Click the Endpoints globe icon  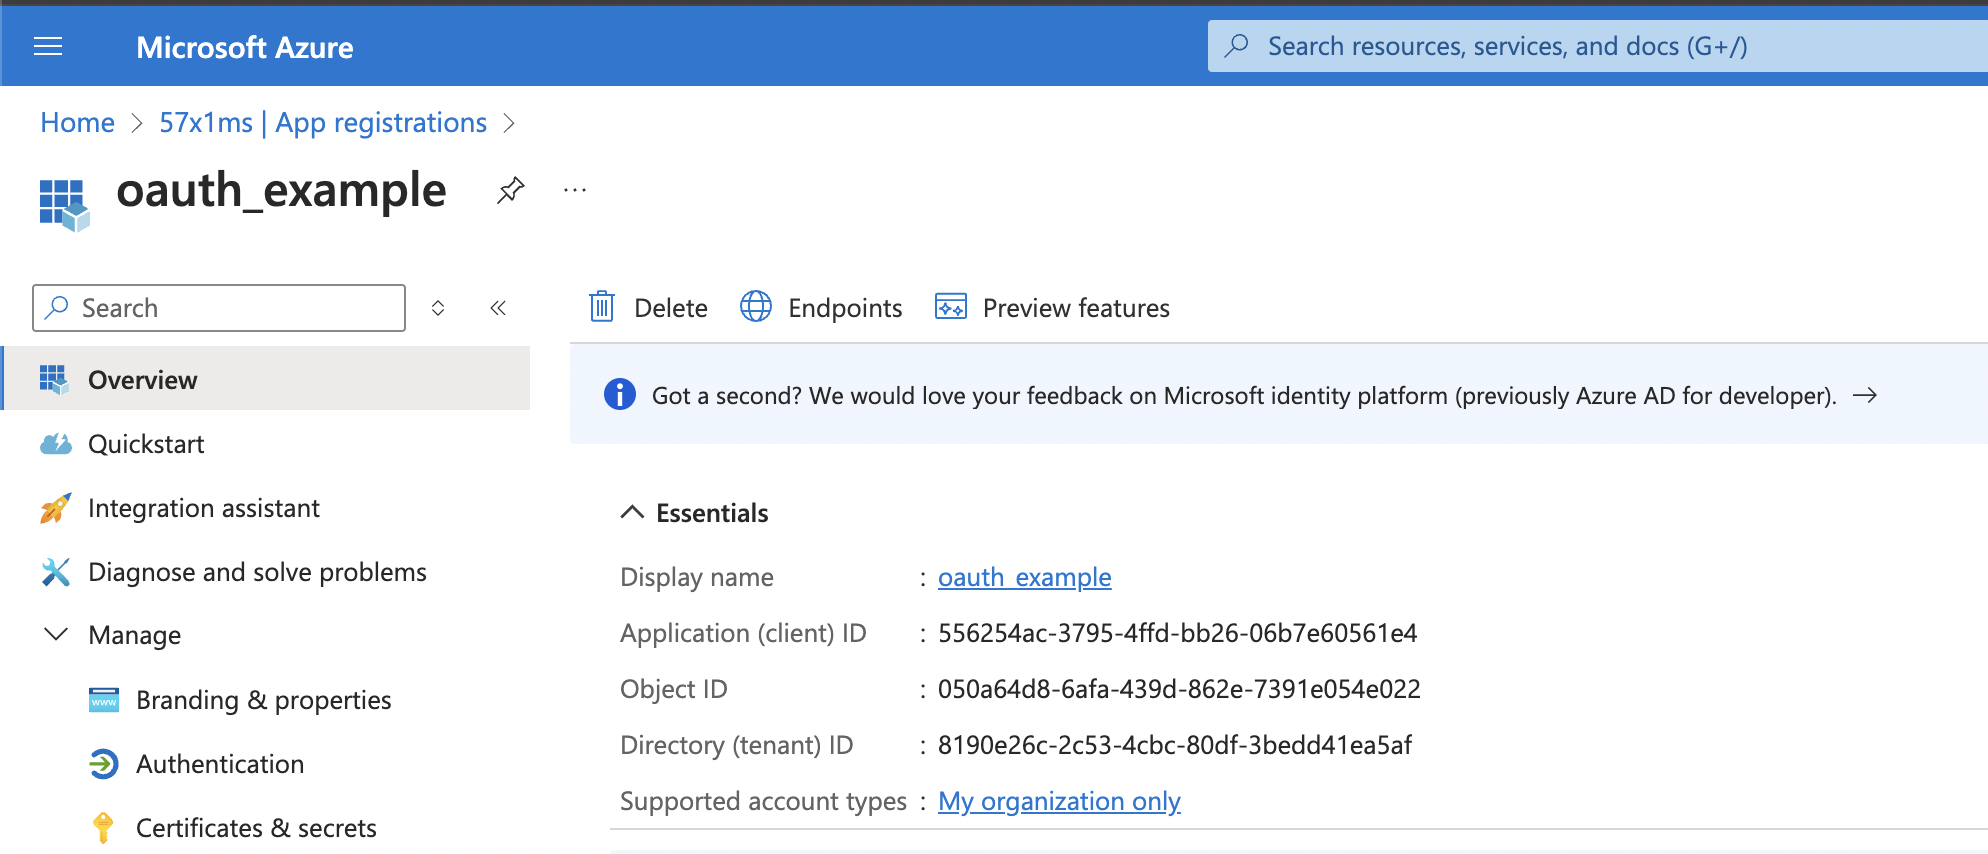coord(756,307)
